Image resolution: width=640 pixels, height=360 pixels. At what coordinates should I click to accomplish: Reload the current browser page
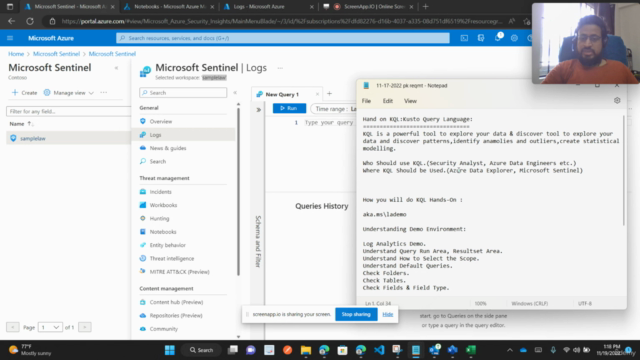coord(30,21)
